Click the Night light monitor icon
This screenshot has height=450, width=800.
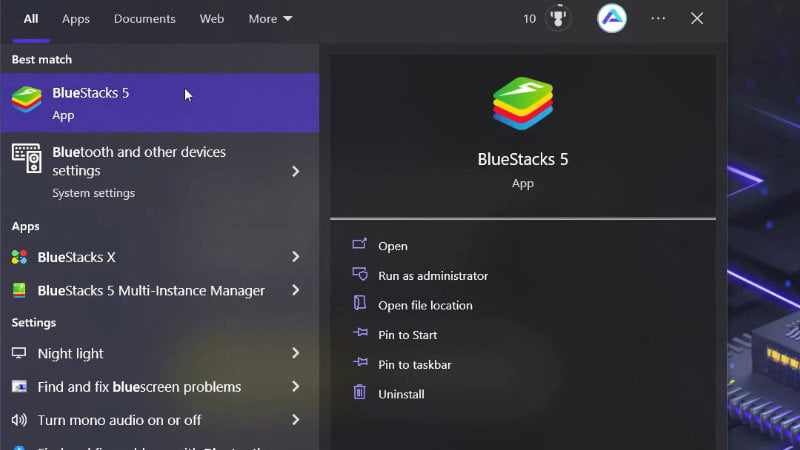pyautogui.click(x=19, y=354)
